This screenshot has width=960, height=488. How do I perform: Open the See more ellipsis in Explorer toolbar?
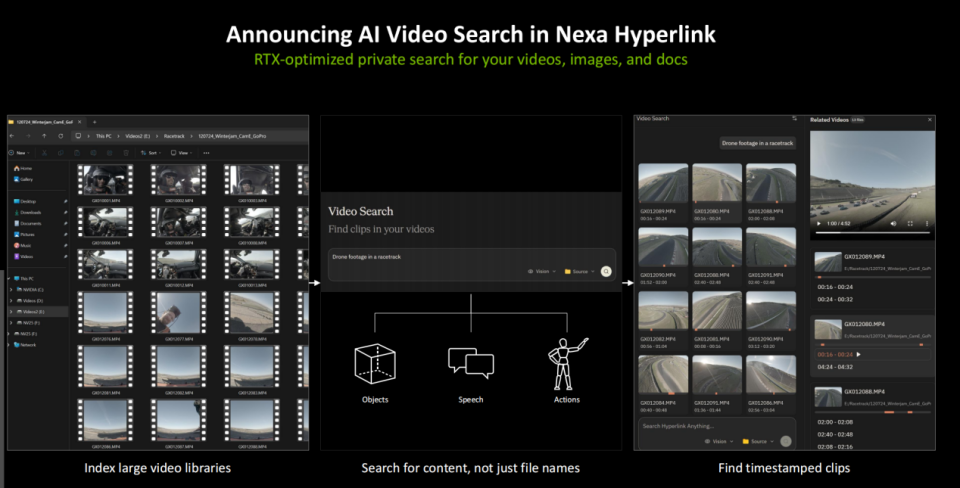tap(206, 152)
